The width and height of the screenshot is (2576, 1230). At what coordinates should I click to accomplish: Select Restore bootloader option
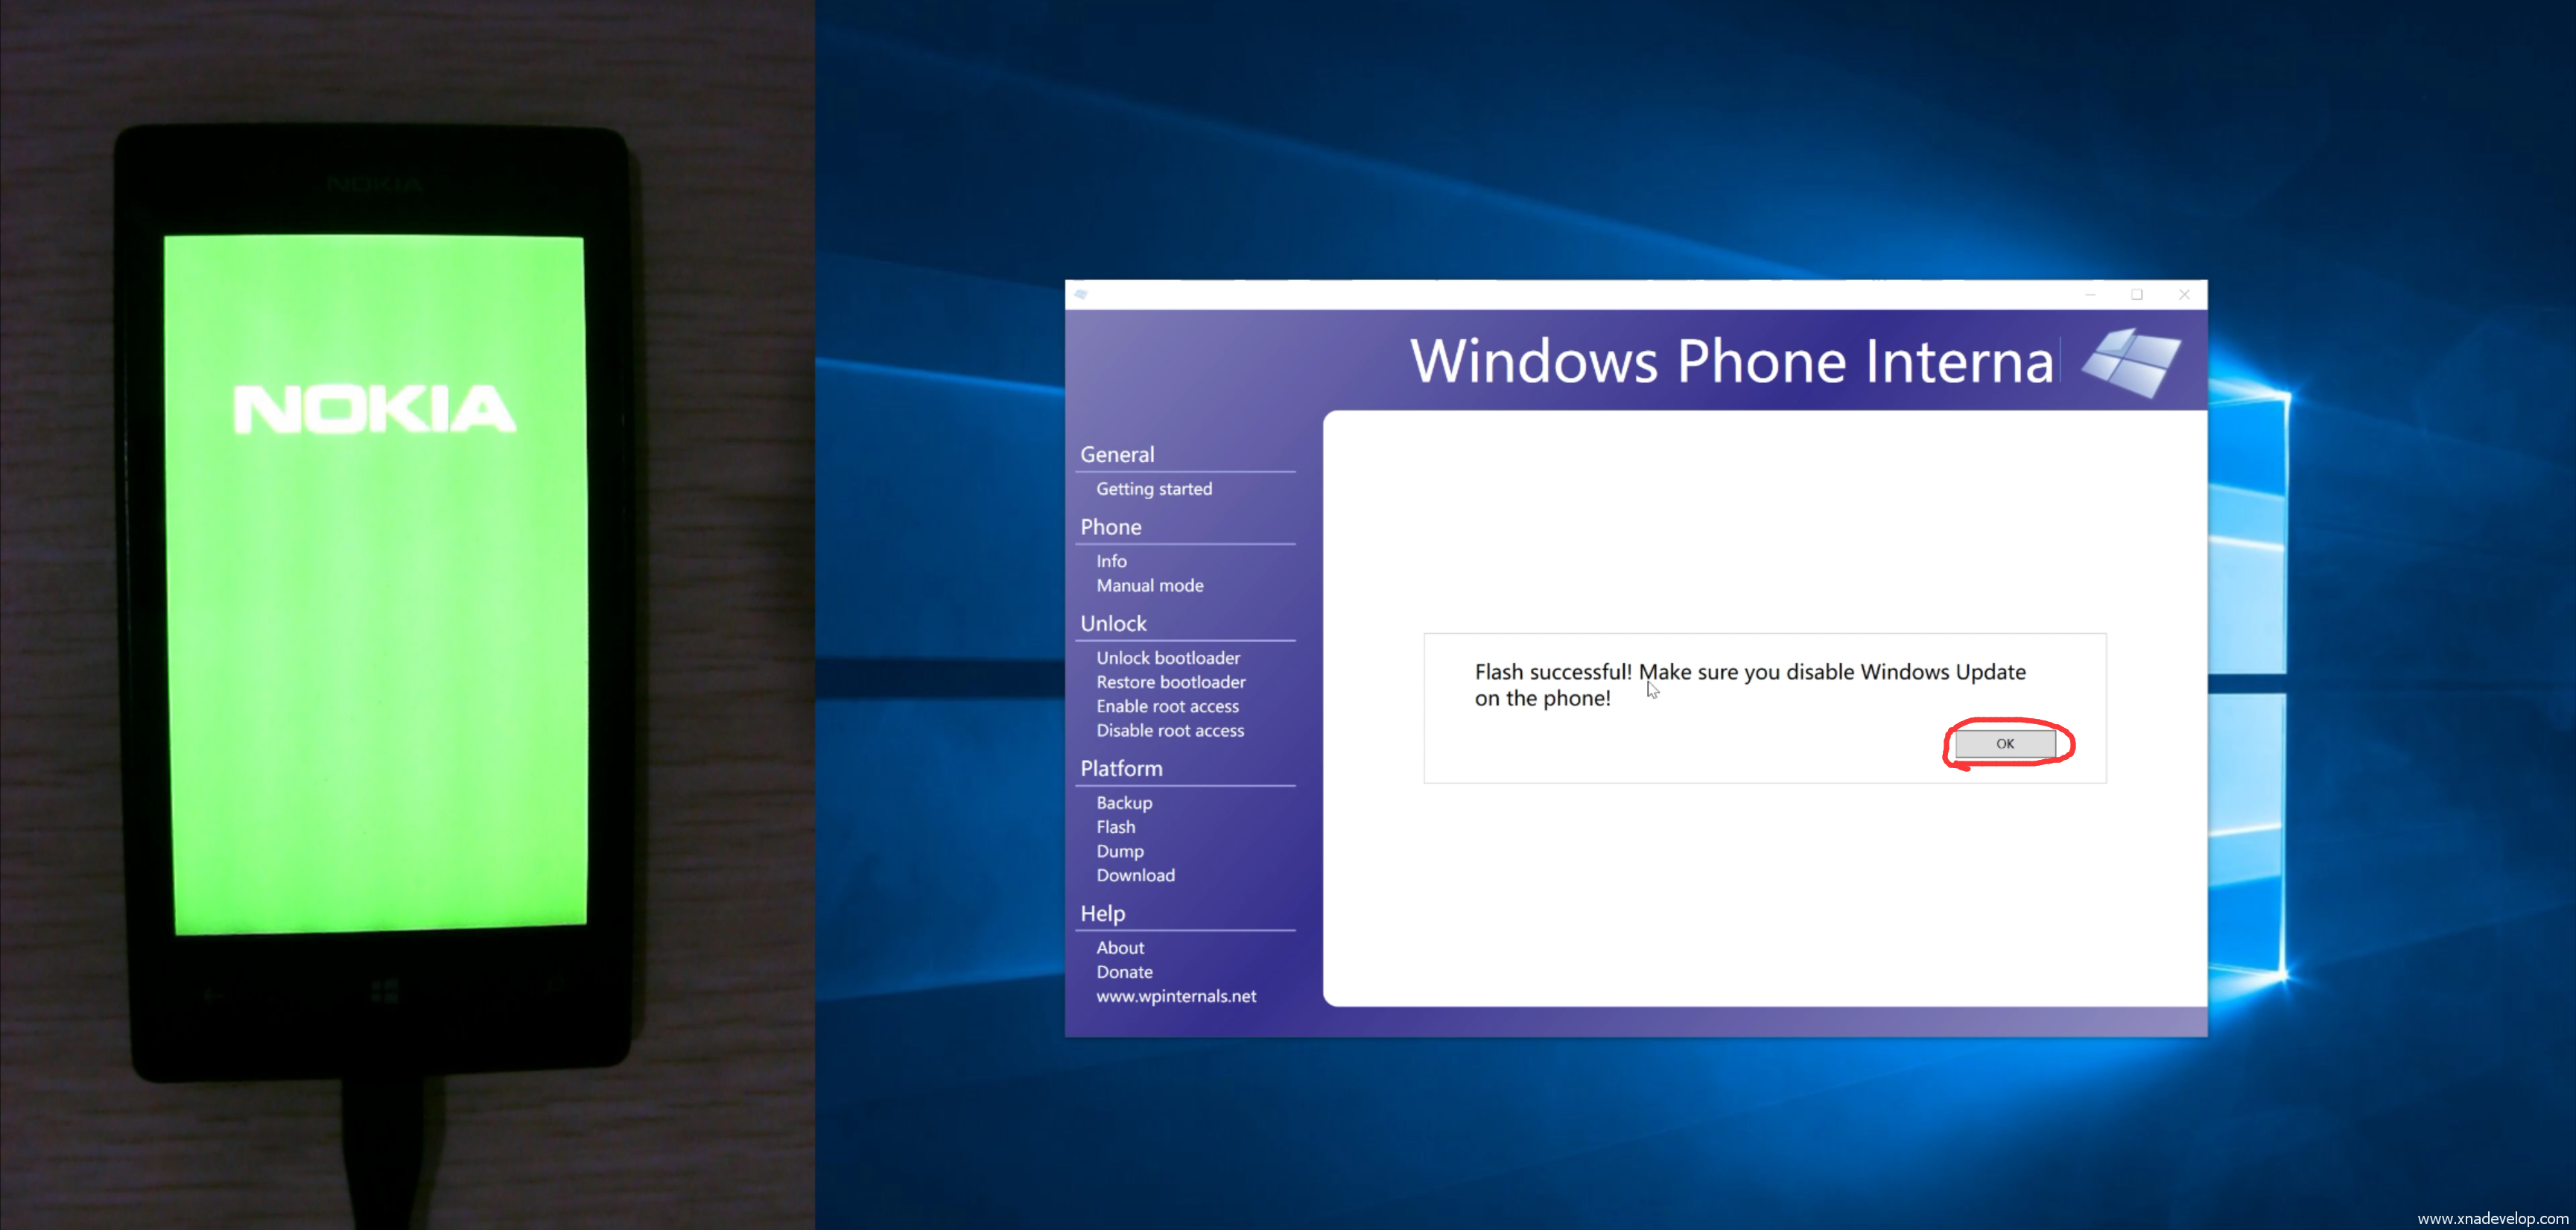click(1170, 682)
